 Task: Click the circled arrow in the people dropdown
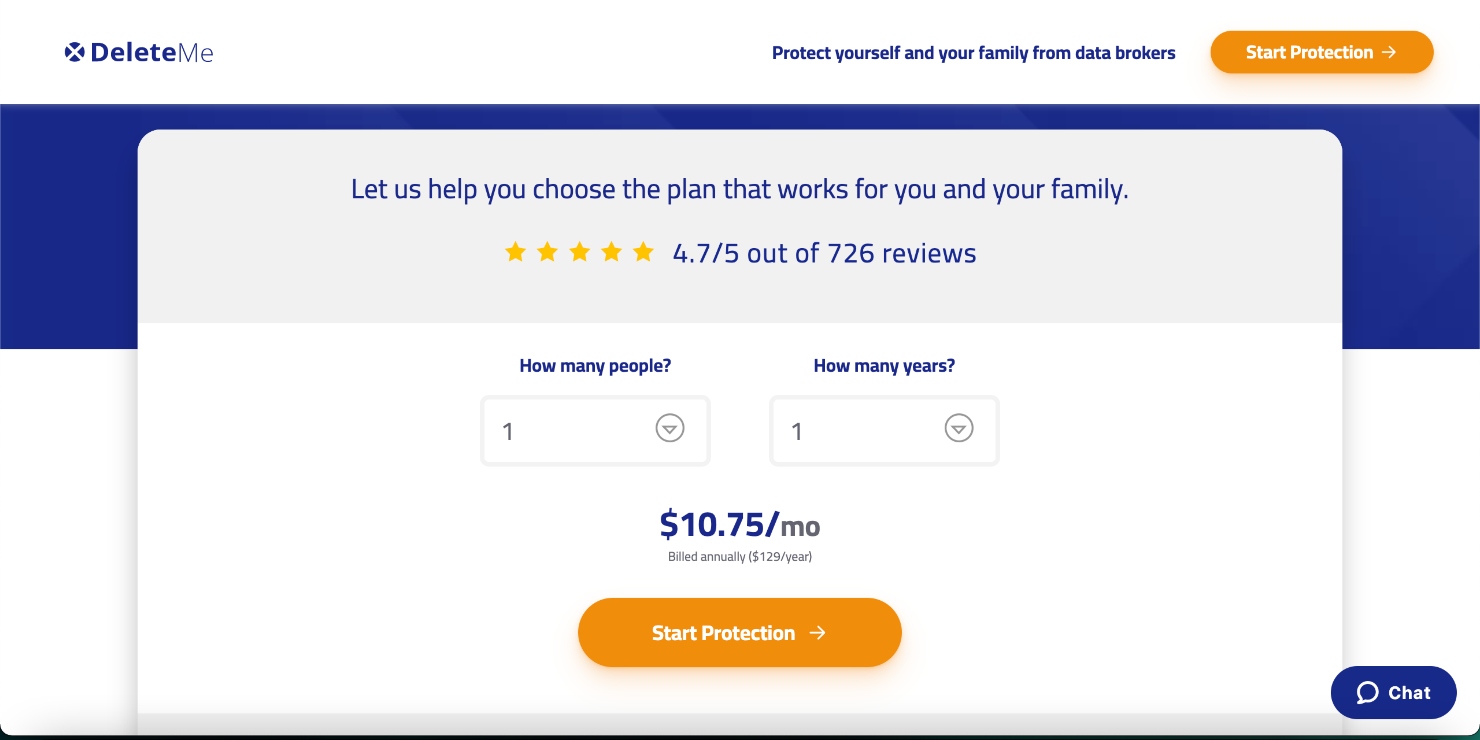coord(669,428)
